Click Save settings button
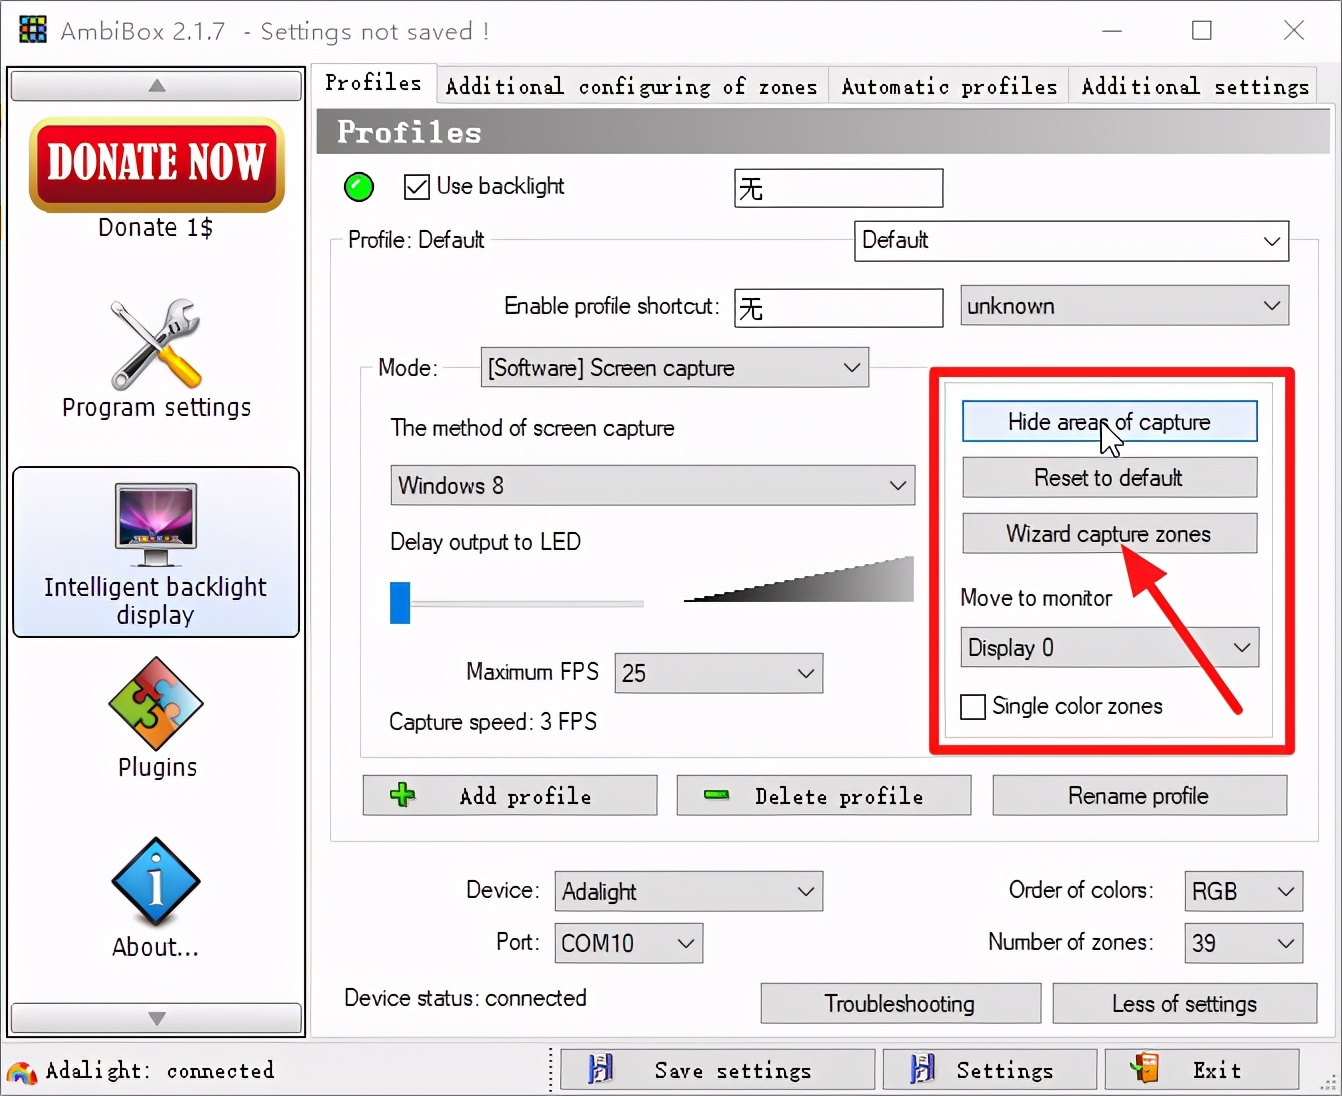Image resolution: width=1342 pixels, height=1096 pixels. (718, 1070)
